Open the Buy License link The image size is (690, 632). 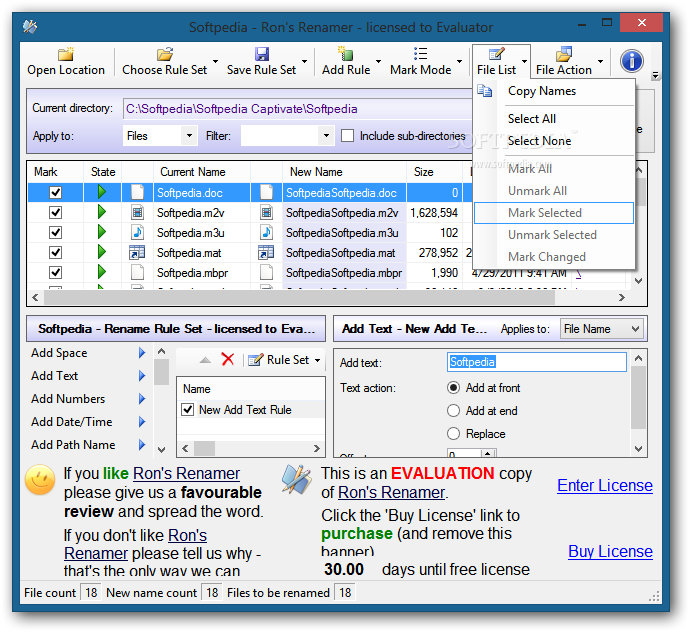click(610, 551)
